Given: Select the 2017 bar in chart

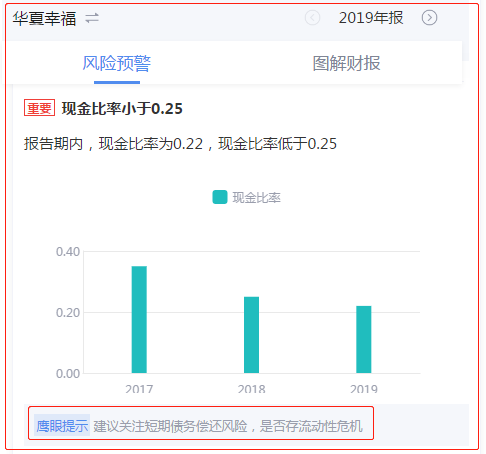Looking at the screenshot, I should [x=139, y=319].
